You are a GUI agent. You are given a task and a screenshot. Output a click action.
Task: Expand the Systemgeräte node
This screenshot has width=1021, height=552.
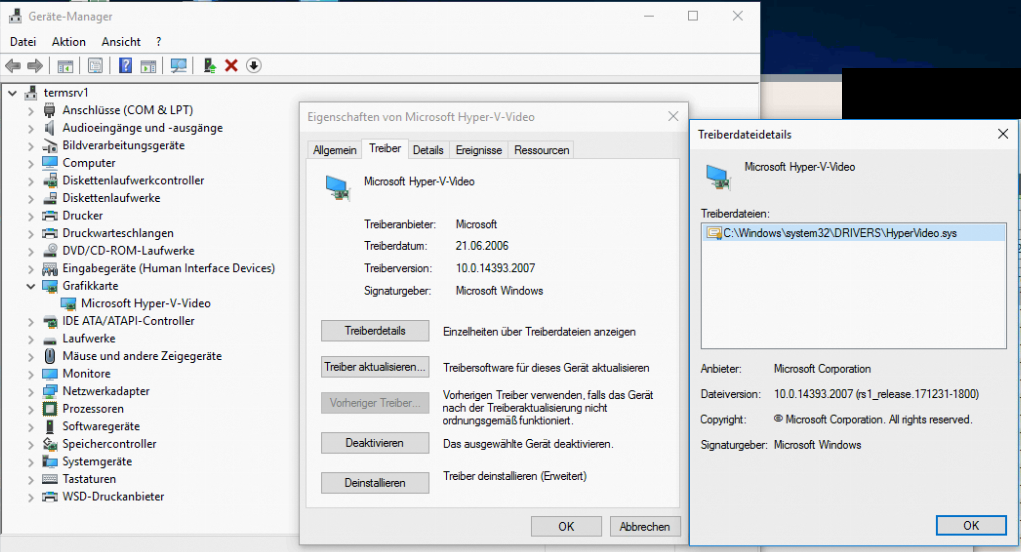pos(31,462)
